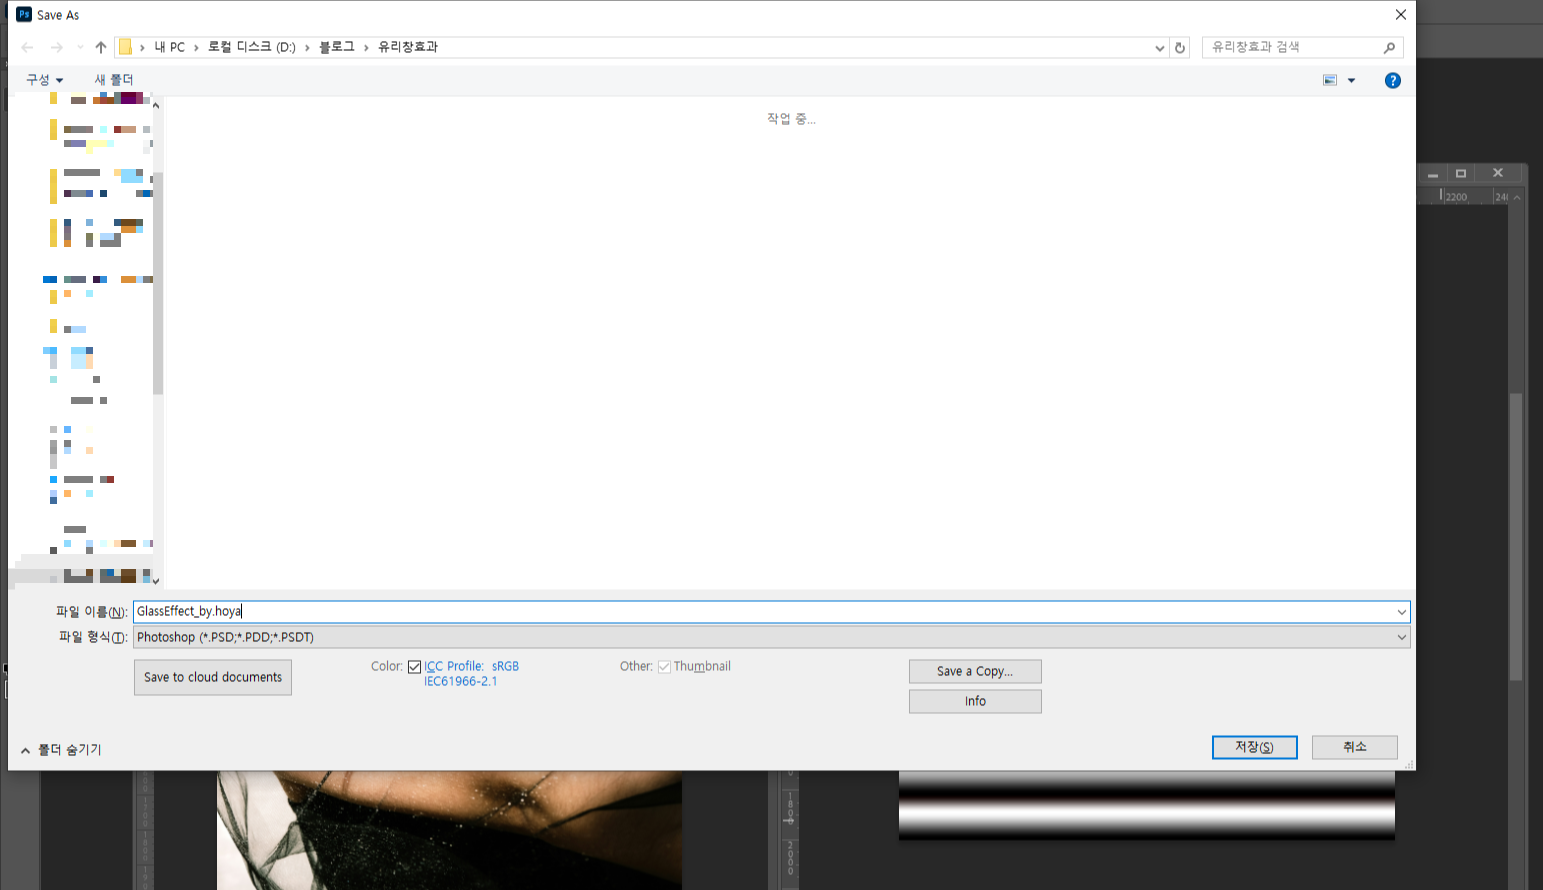The width and height of the screenshot is (1543, 890).
Task: Click Photoshop's vertical scrollbar on the right
Action: tap(1516, 538)
